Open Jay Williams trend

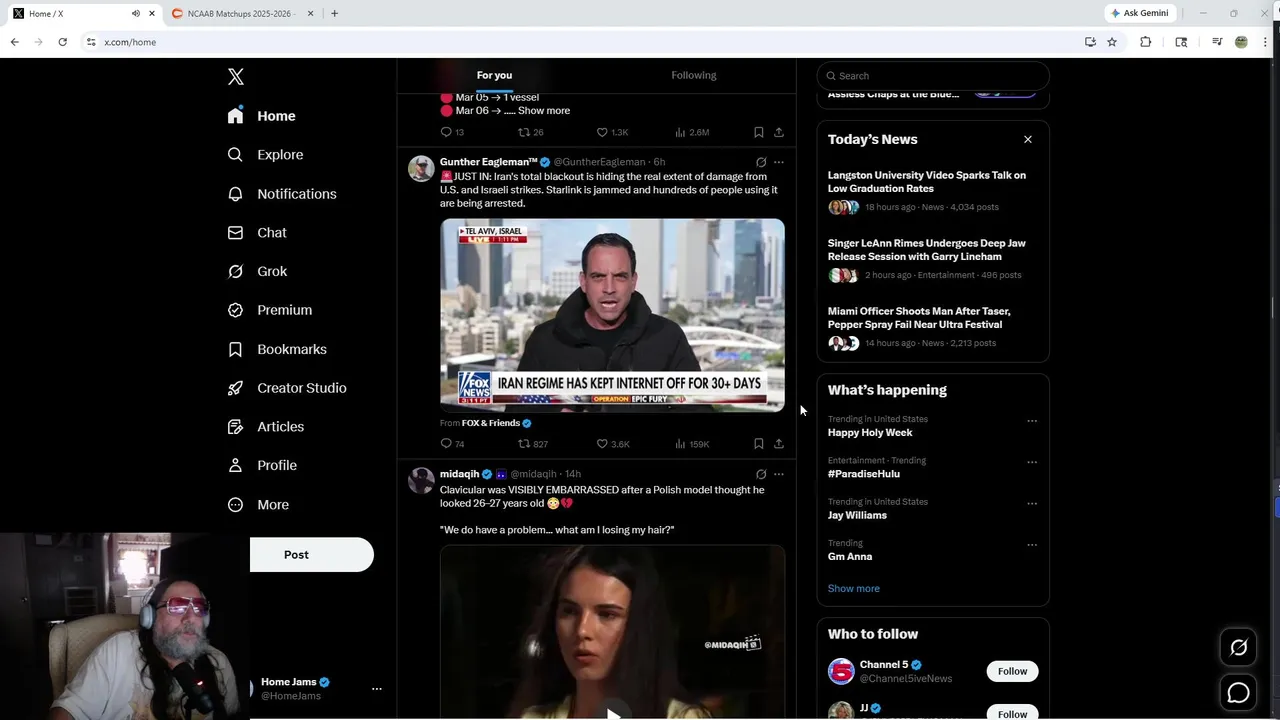857,515
